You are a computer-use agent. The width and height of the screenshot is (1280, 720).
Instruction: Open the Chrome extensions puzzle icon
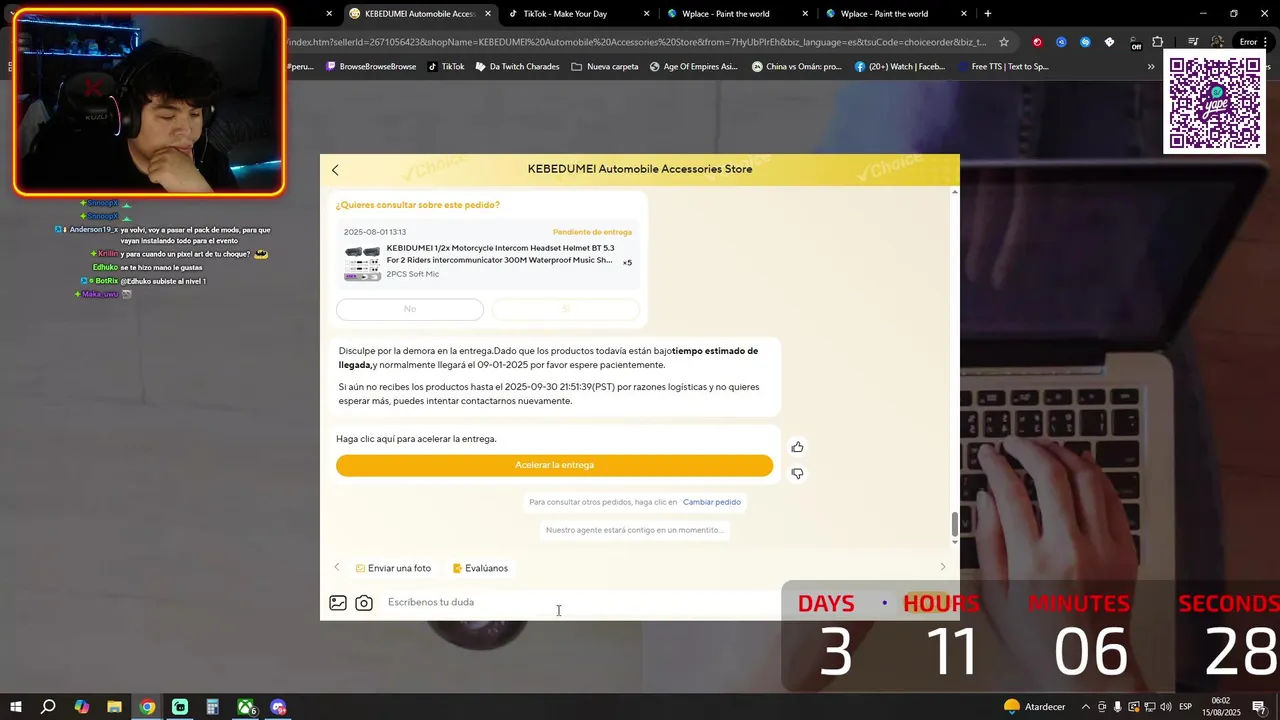click(1158, 42)
